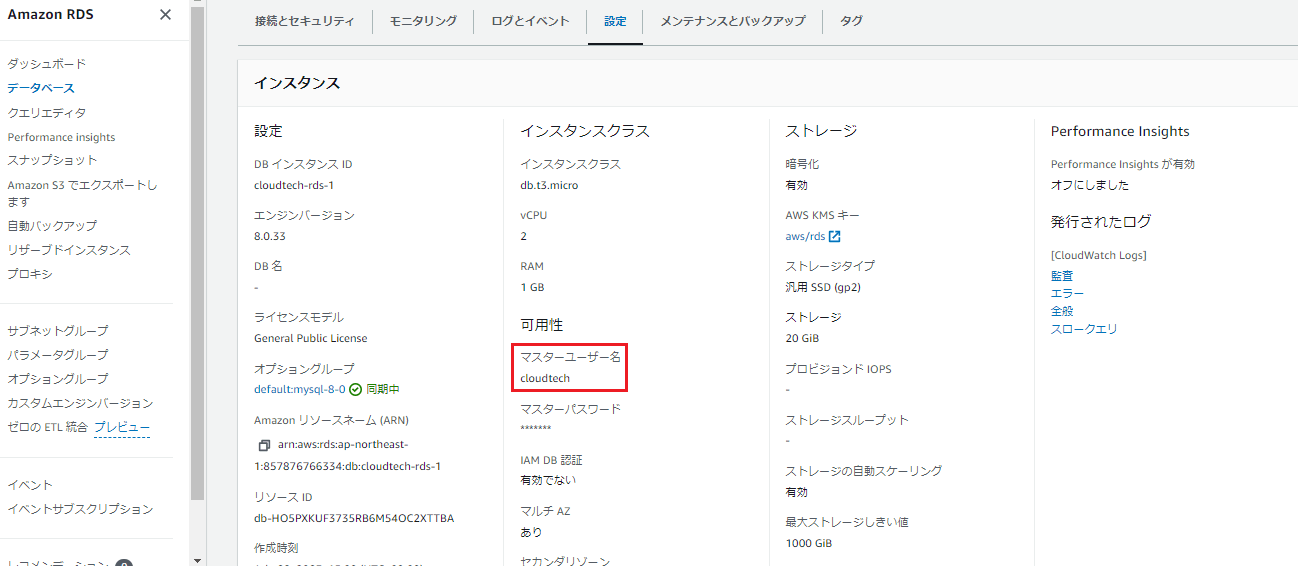Open the 接続とセキュリティ tab
This screenshot has height=566, width=1298.
pos(304,21)
